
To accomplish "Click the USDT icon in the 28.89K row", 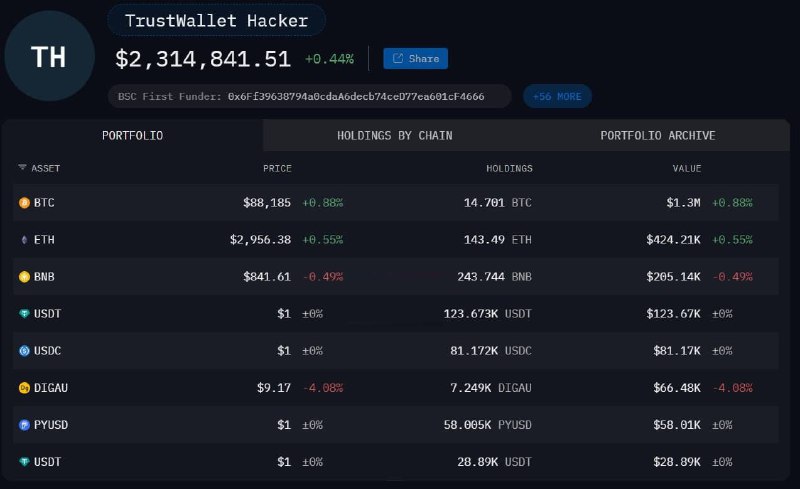I will pos(24,462).
